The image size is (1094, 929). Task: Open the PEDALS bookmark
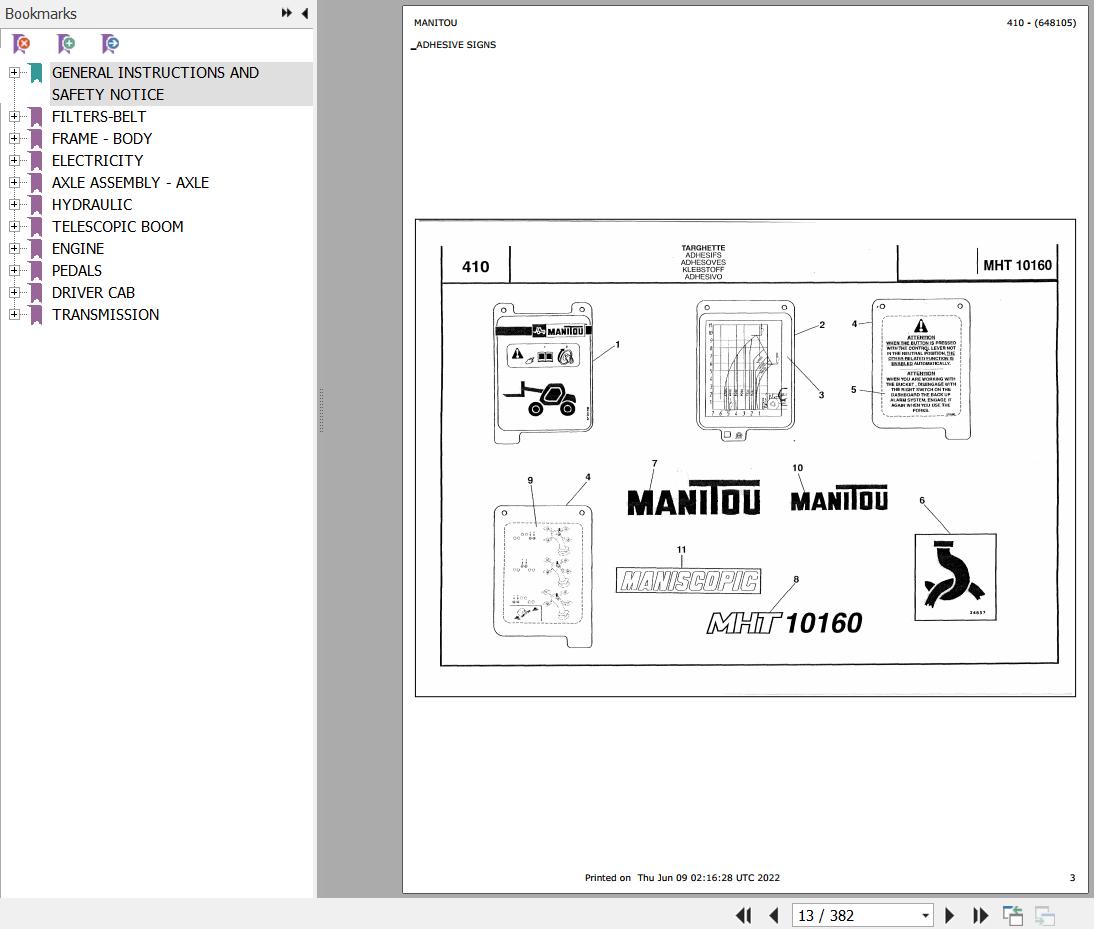(x=77, y=270)
